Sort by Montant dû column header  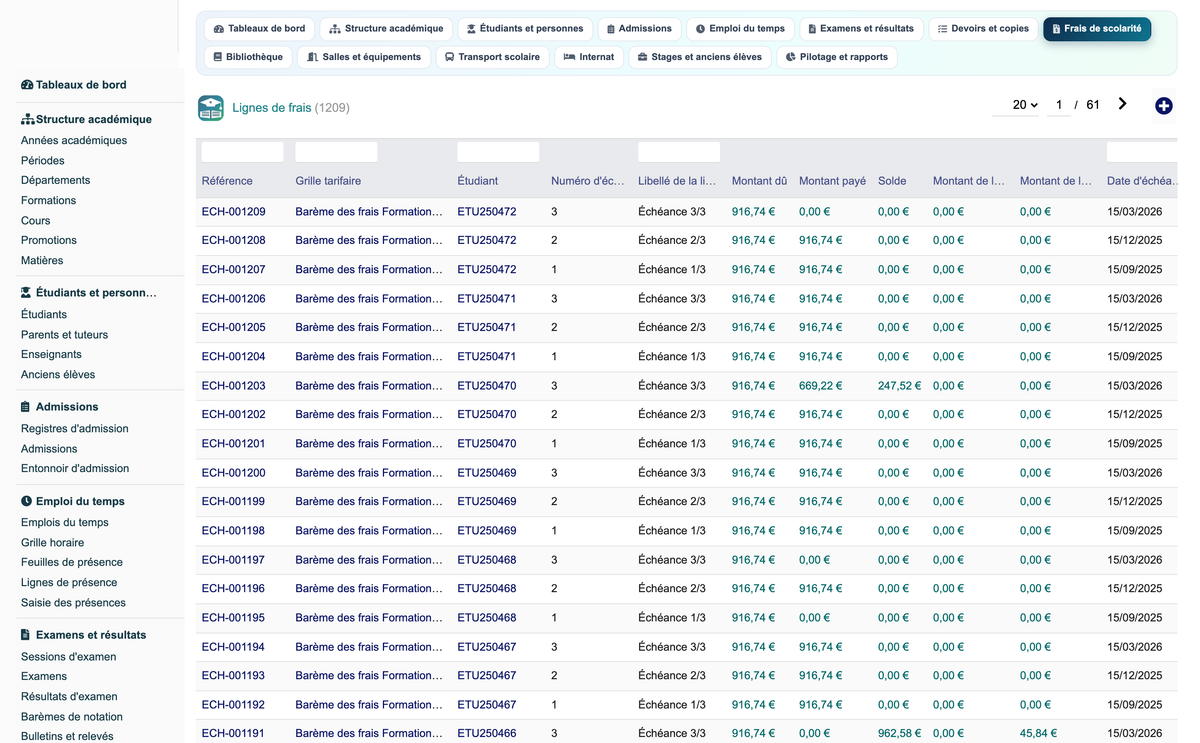[759, 181]
